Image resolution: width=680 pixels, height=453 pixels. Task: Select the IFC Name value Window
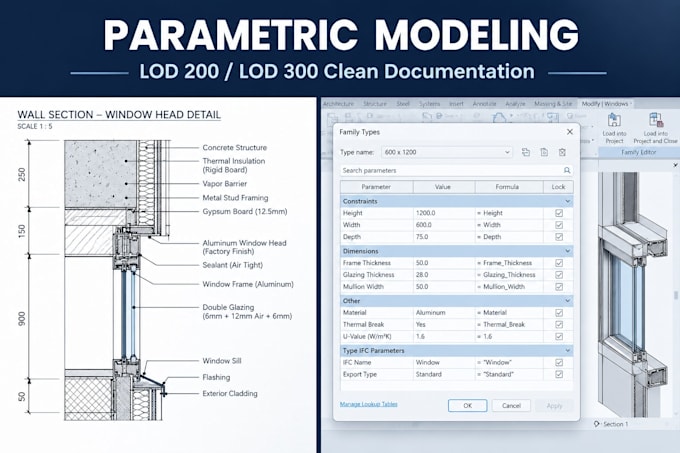click(x=444, y=362)
